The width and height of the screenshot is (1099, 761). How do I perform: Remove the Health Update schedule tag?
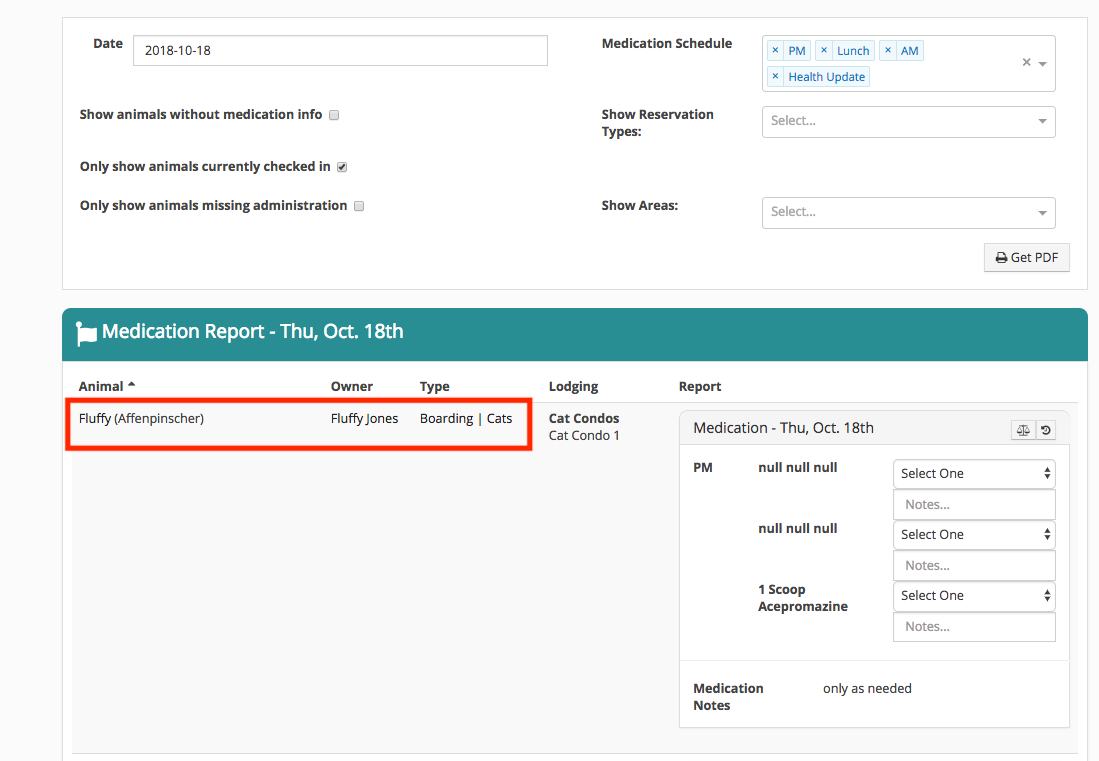776,76
